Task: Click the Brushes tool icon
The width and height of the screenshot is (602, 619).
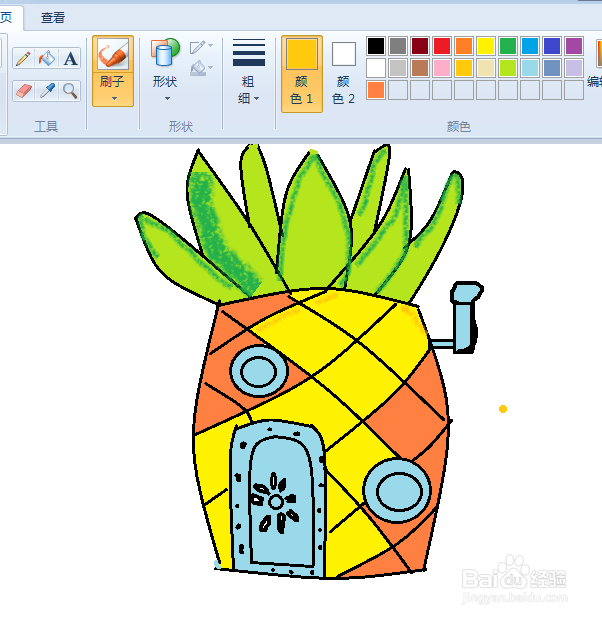Action: click(x=113, y=54)
